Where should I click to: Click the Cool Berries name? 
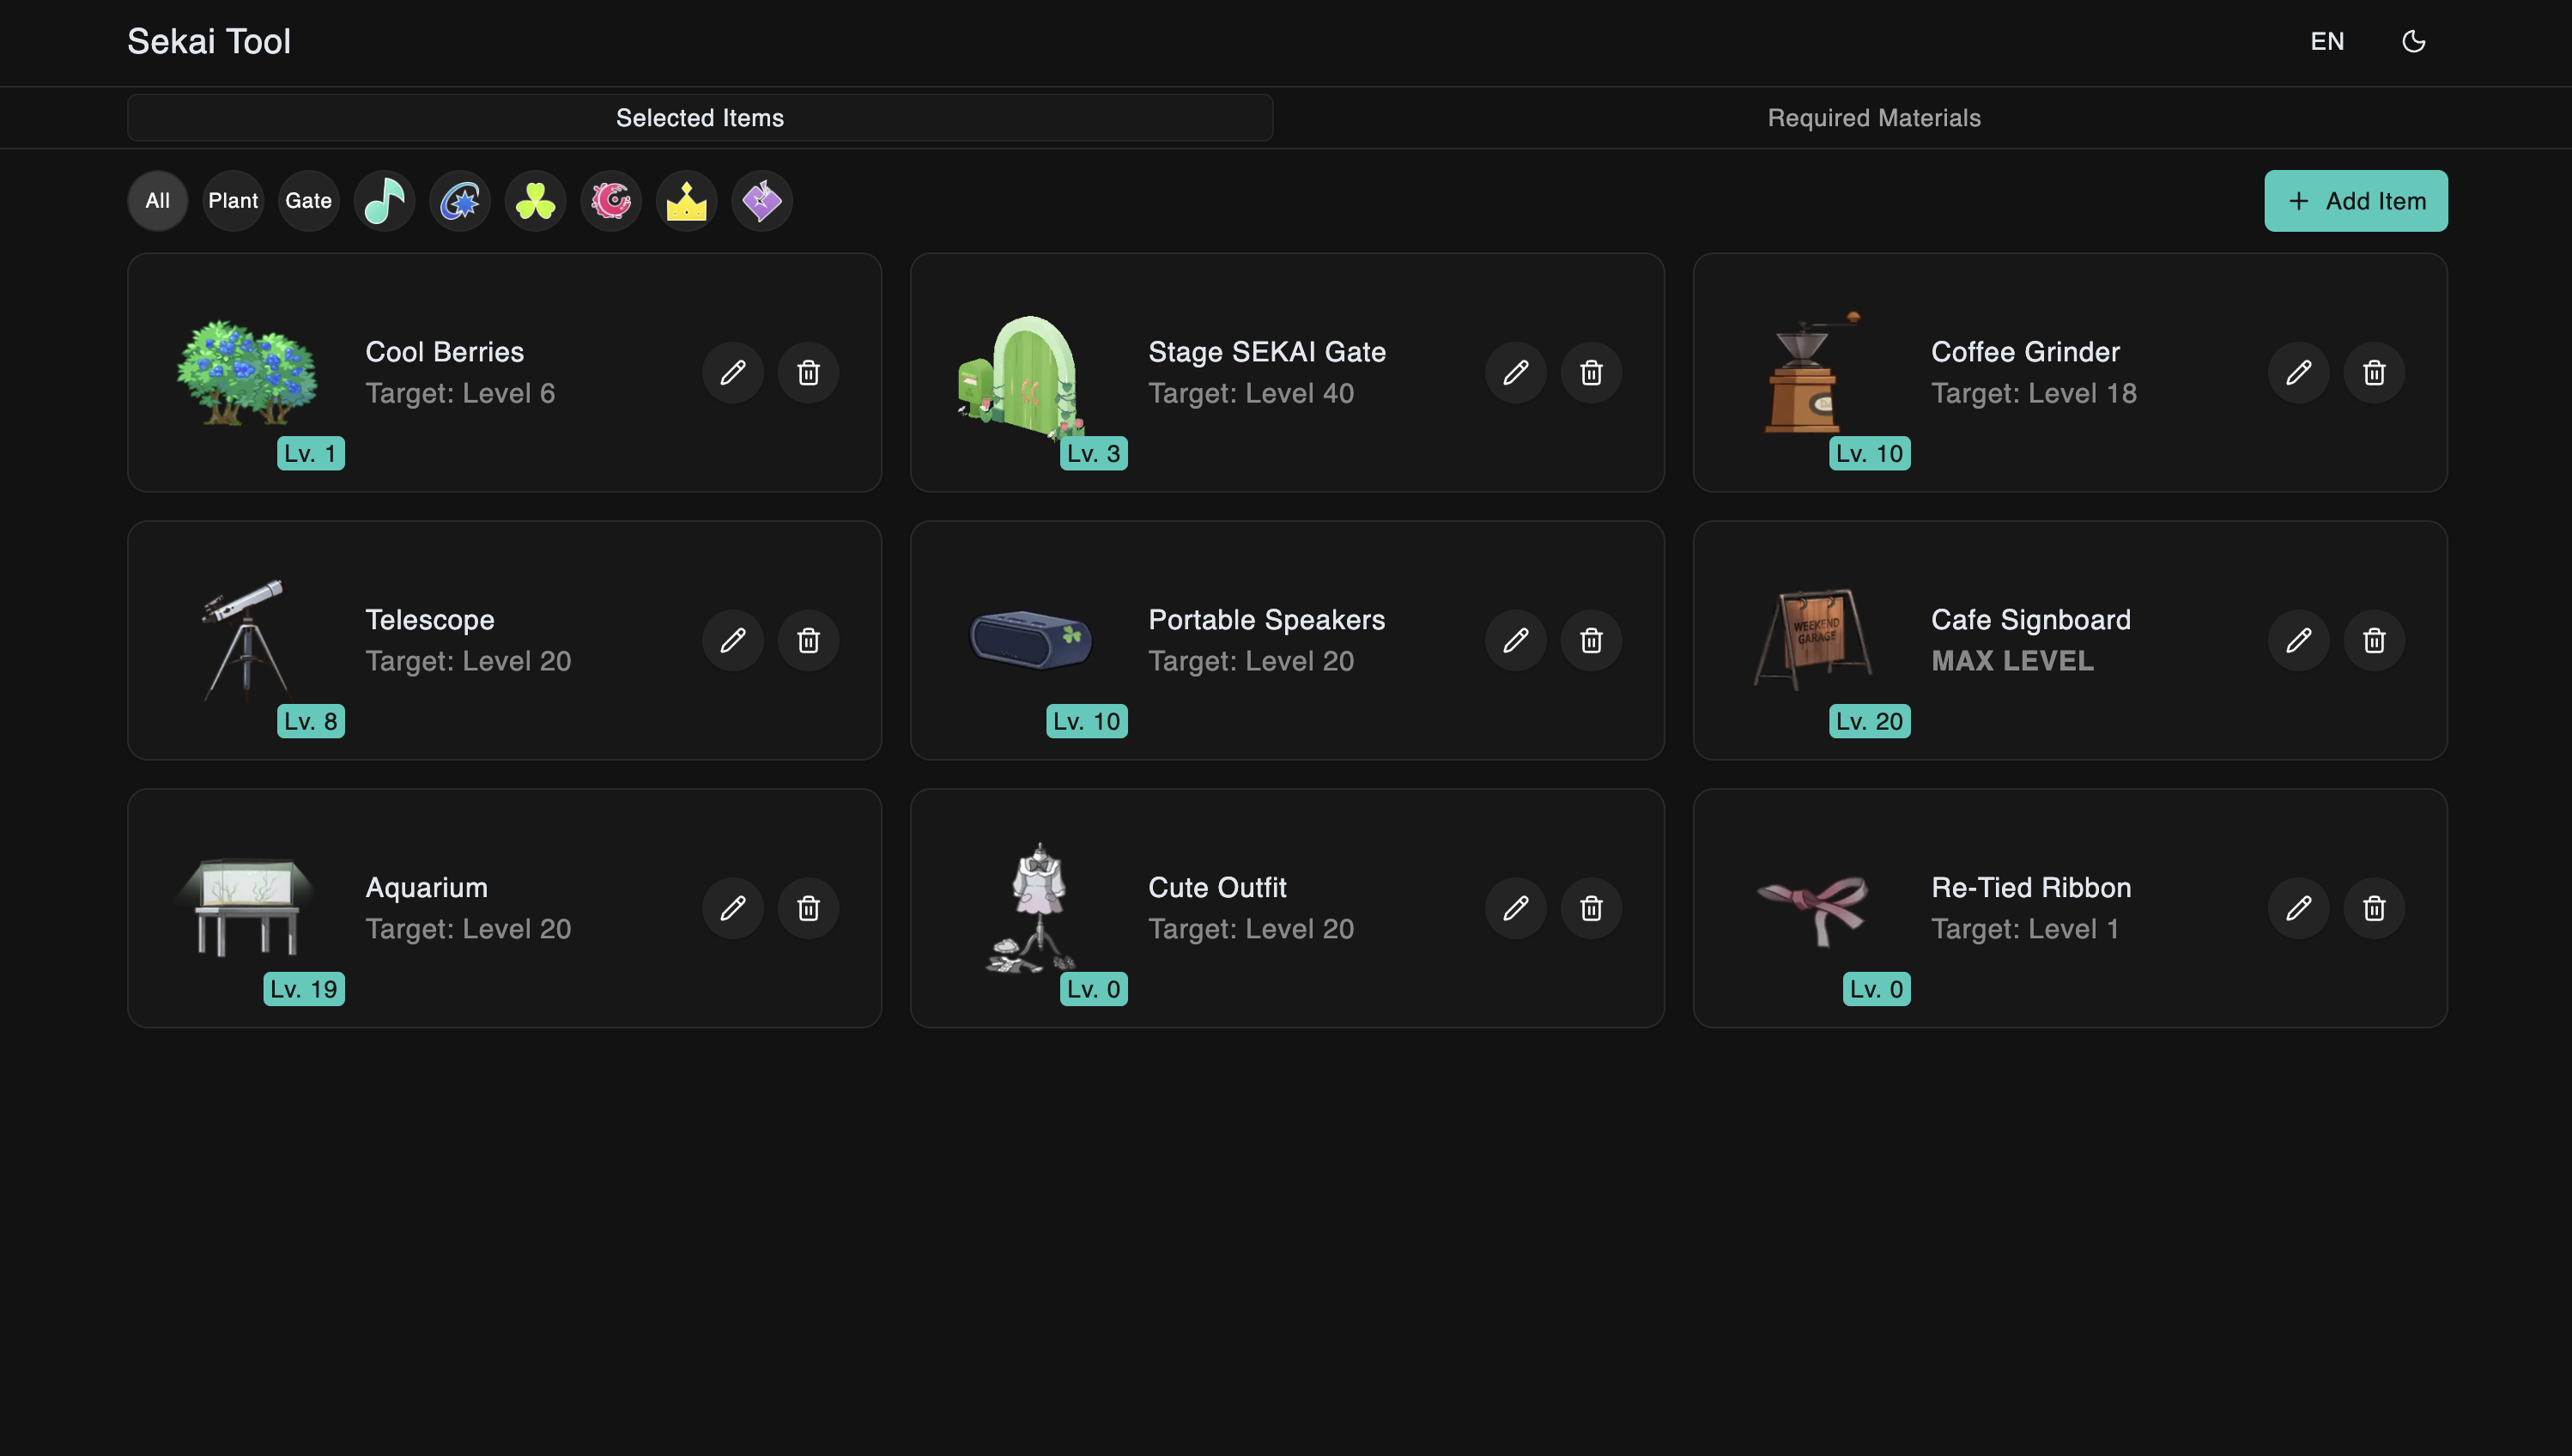(444, 352)
